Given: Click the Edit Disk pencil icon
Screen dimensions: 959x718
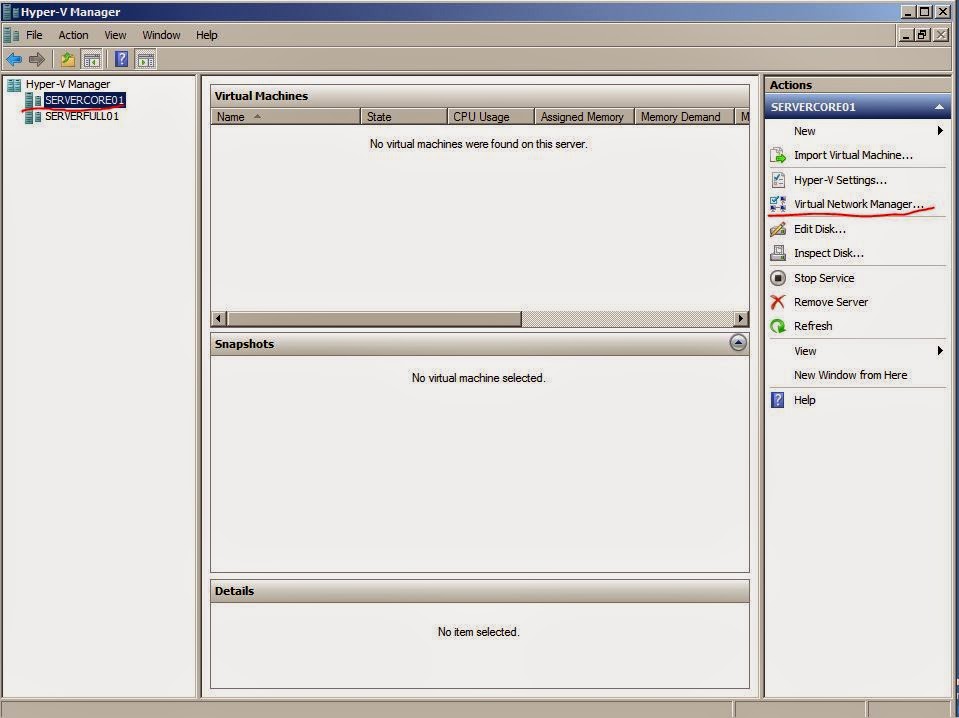Looking at the screenshot, I should (778, 229).
